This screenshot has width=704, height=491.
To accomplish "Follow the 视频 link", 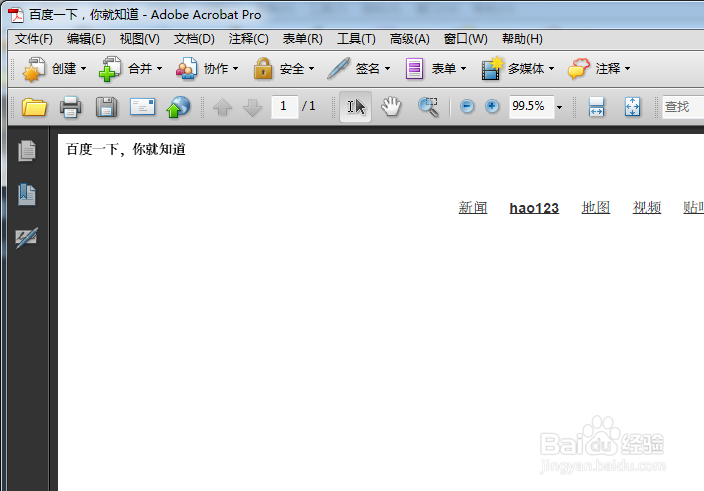I will pyautogui.click(x=647, y=208).
